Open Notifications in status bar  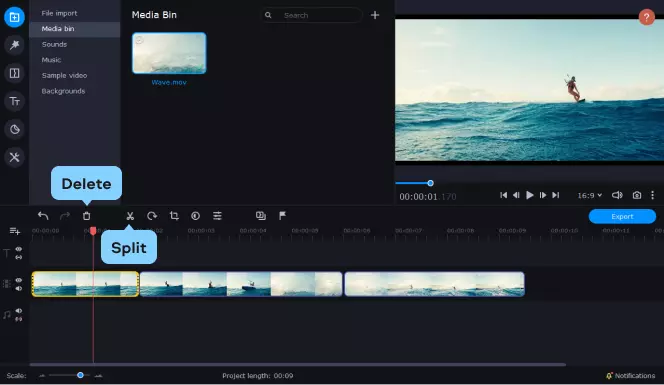pos(631,376)
